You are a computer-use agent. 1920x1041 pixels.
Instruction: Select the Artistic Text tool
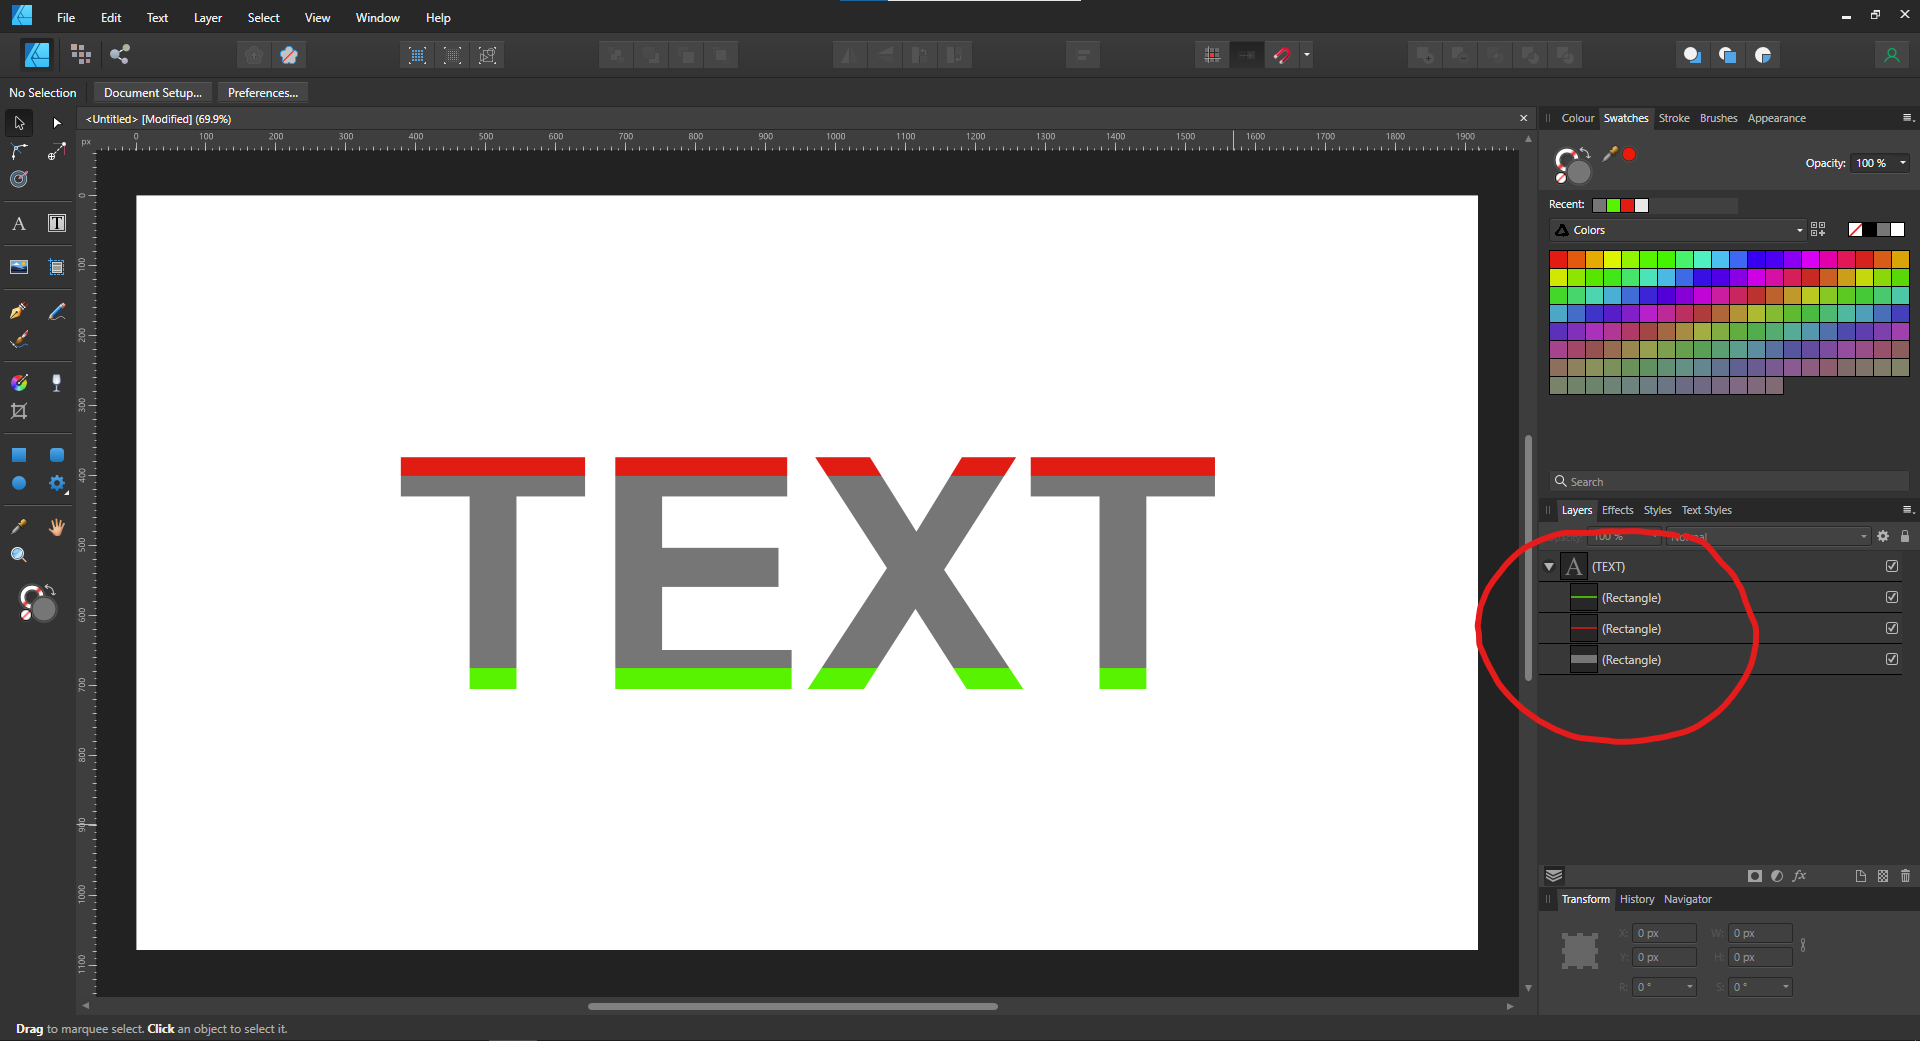click(18, 224)
